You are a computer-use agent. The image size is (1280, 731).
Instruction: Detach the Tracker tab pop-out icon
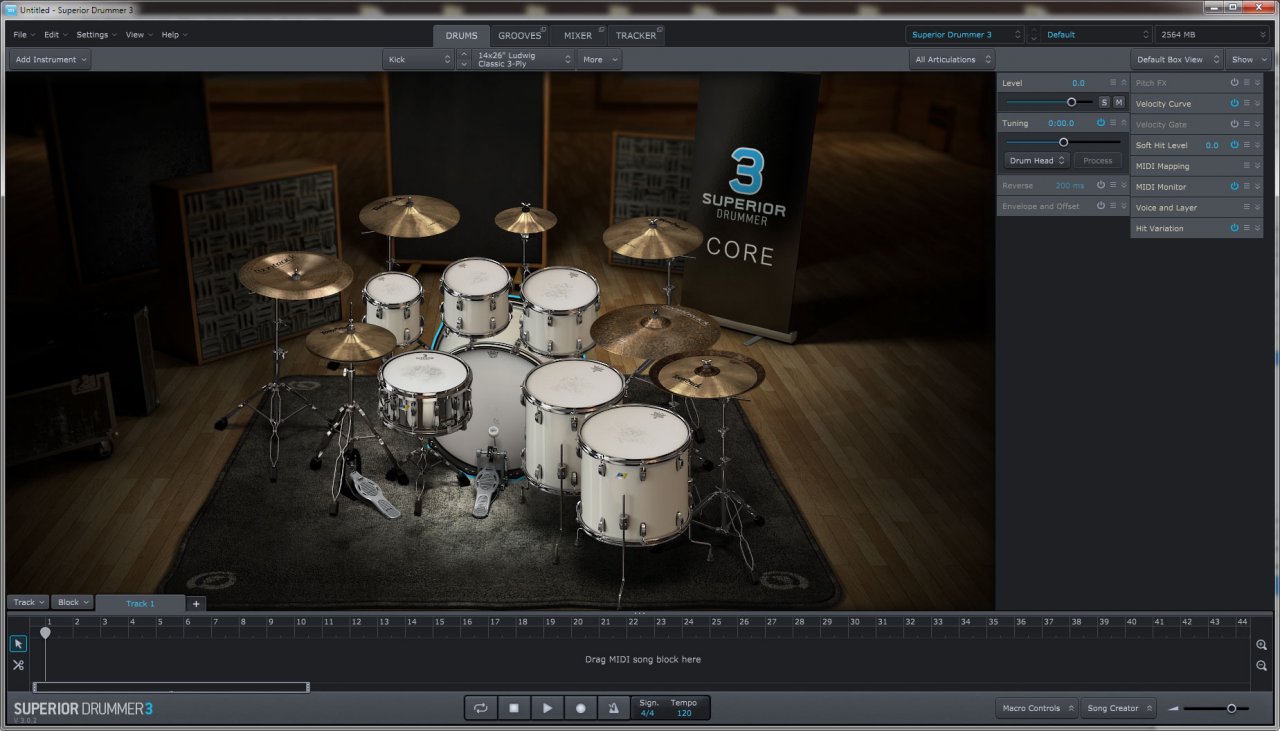coord(660,29)
